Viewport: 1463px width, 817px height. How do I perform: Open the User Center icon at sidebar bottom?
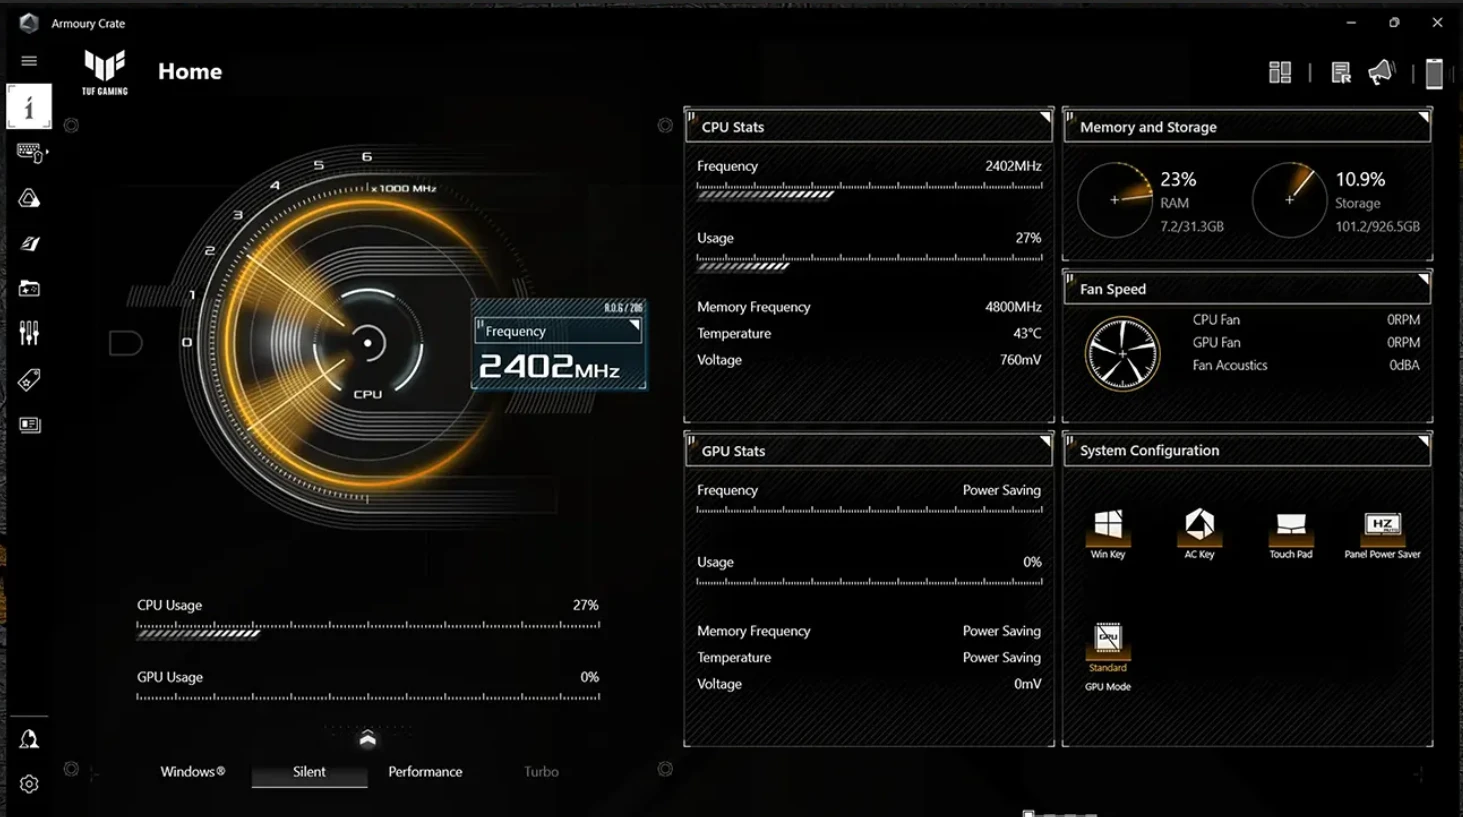point(29,739)
